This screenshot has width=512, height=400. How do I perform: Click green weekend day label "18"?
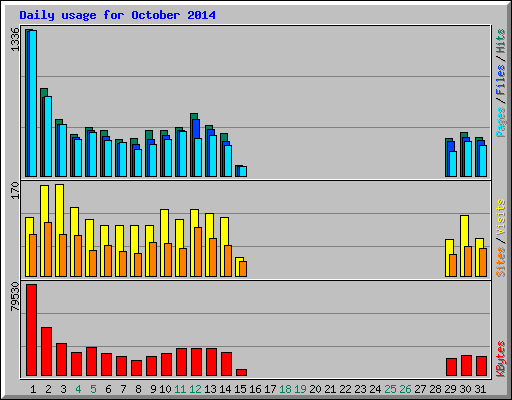click(x=285, y=389)
